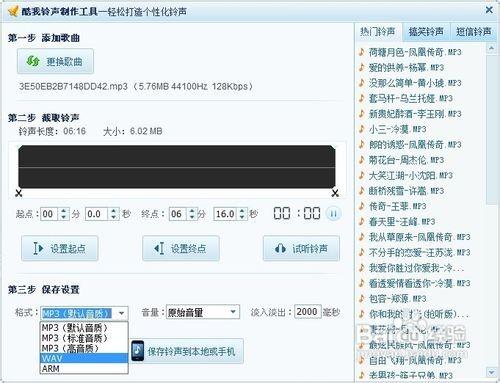Select song 我爱你胜过你爱我-冷...

click(x=416, y=268)
